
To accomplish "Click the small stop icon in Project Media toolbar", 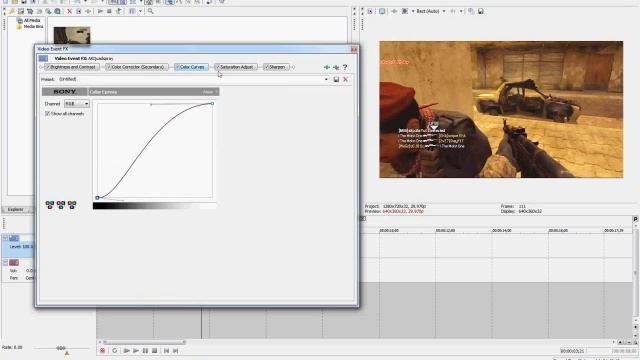I will pos(109,11).
